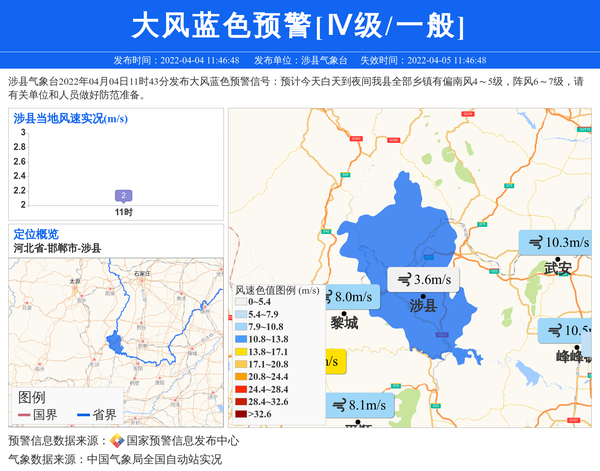Click the 3.6m/s wind marker at 涉县
Viewport: 600px width, 471px height.
click(x=422, y=280)
